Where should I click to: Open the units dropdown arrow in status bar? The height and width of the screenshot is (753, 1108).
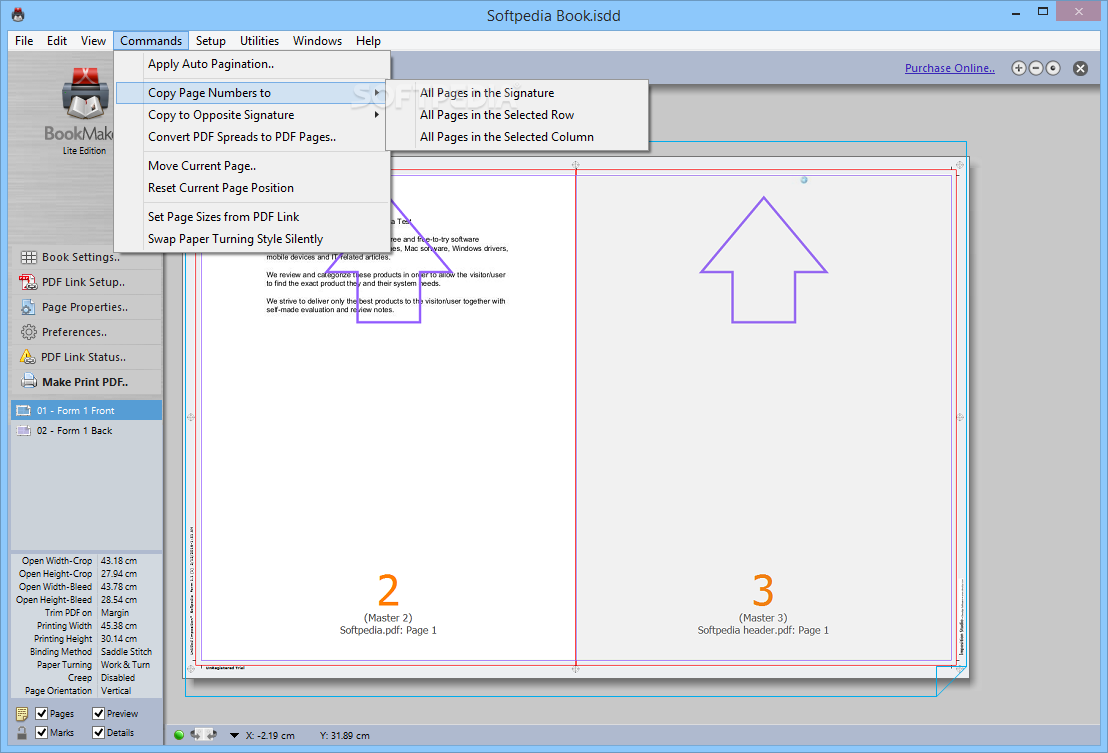[x=234, y=736]
